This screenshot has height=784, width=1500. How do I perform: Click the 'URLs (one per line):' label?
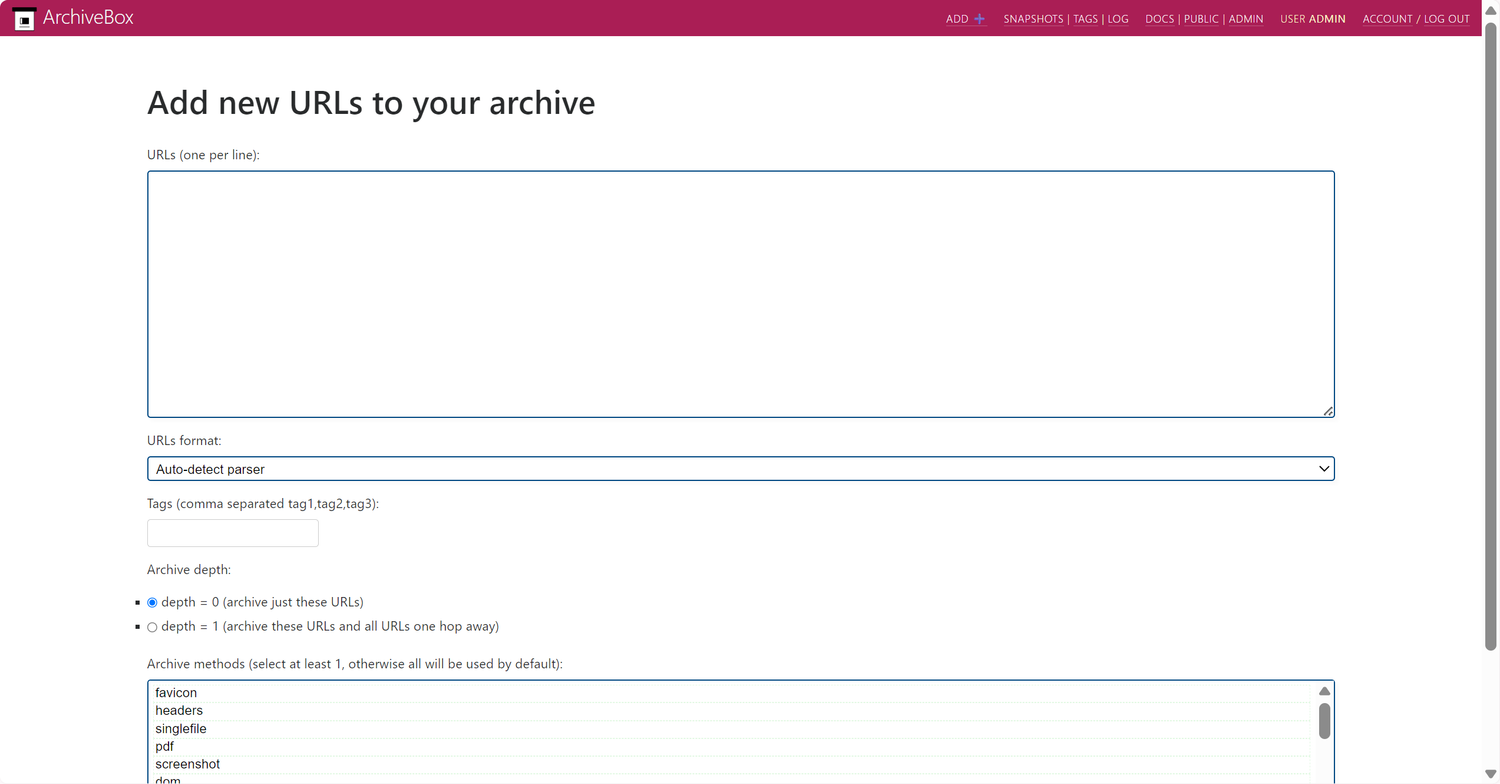(x=203, y=155)
